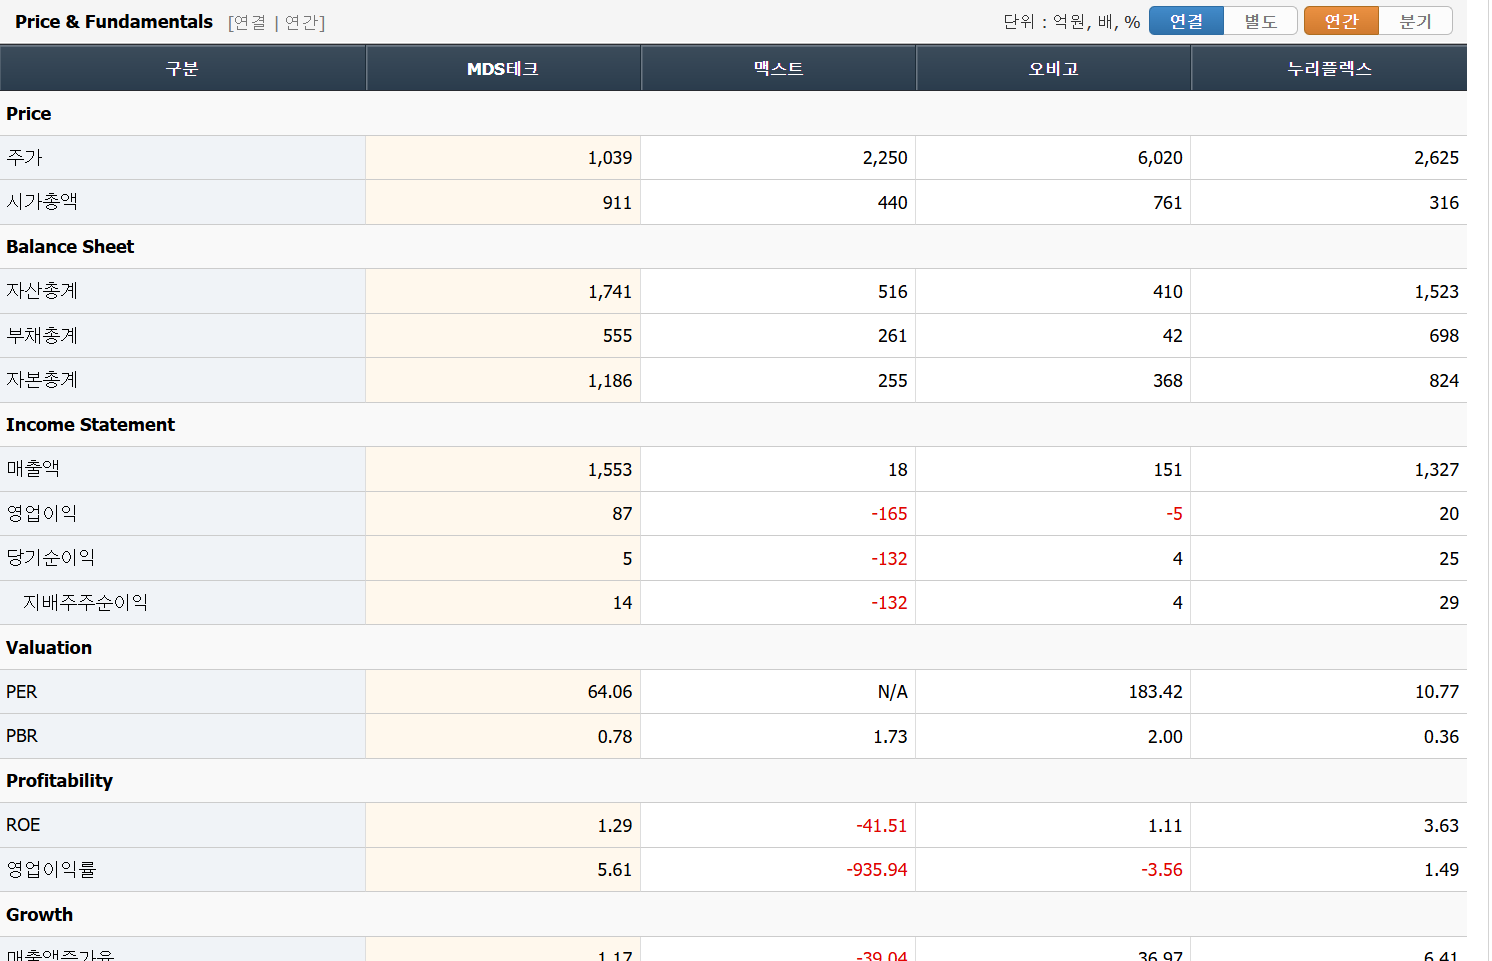Select the 자산총계 row label

(x=42, y=291)
